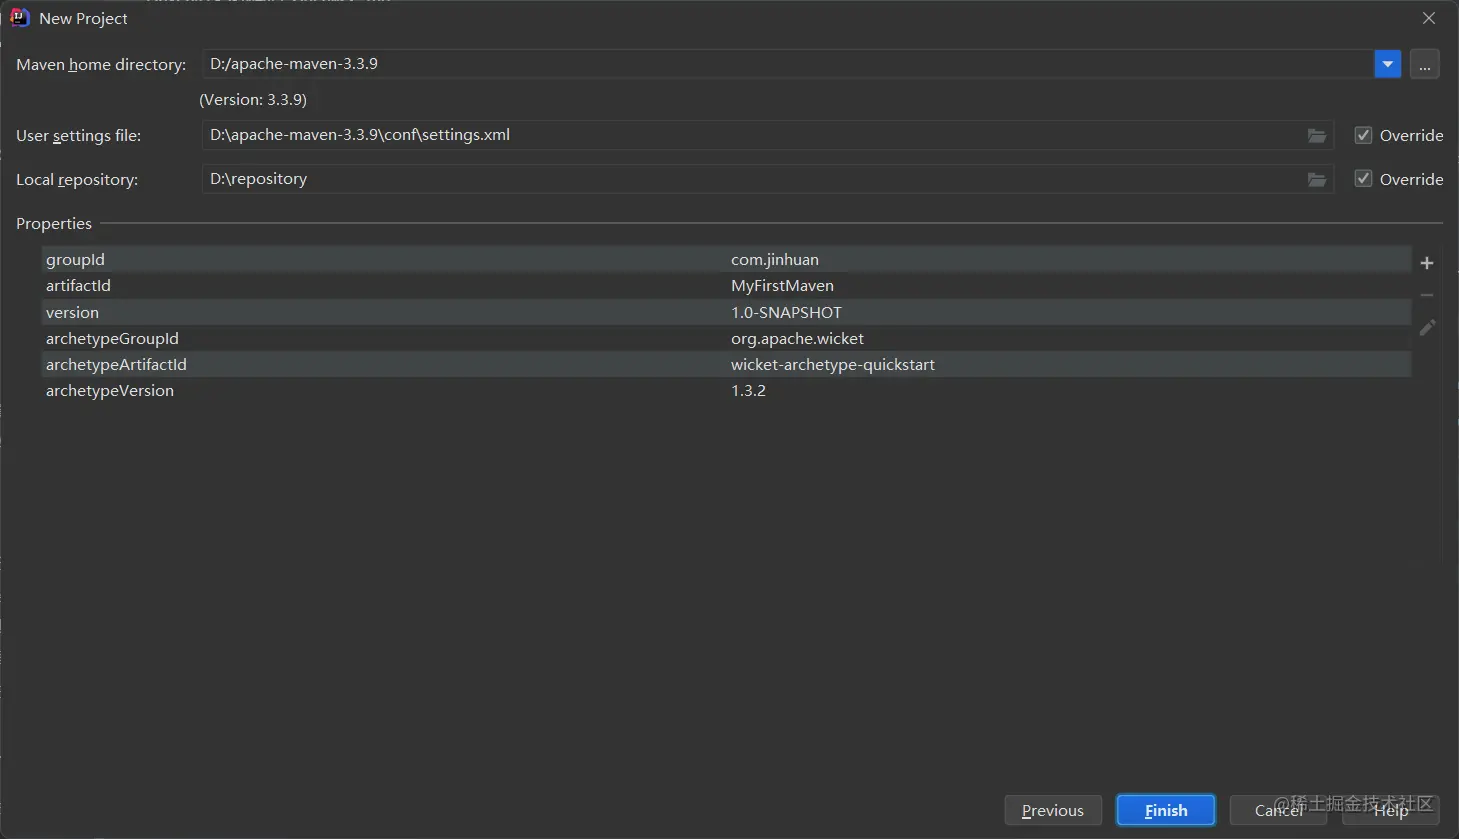1459x839 pixels.
Task: Click the IntelliJ IDEA logo in title bar
Action: [19, 18]
